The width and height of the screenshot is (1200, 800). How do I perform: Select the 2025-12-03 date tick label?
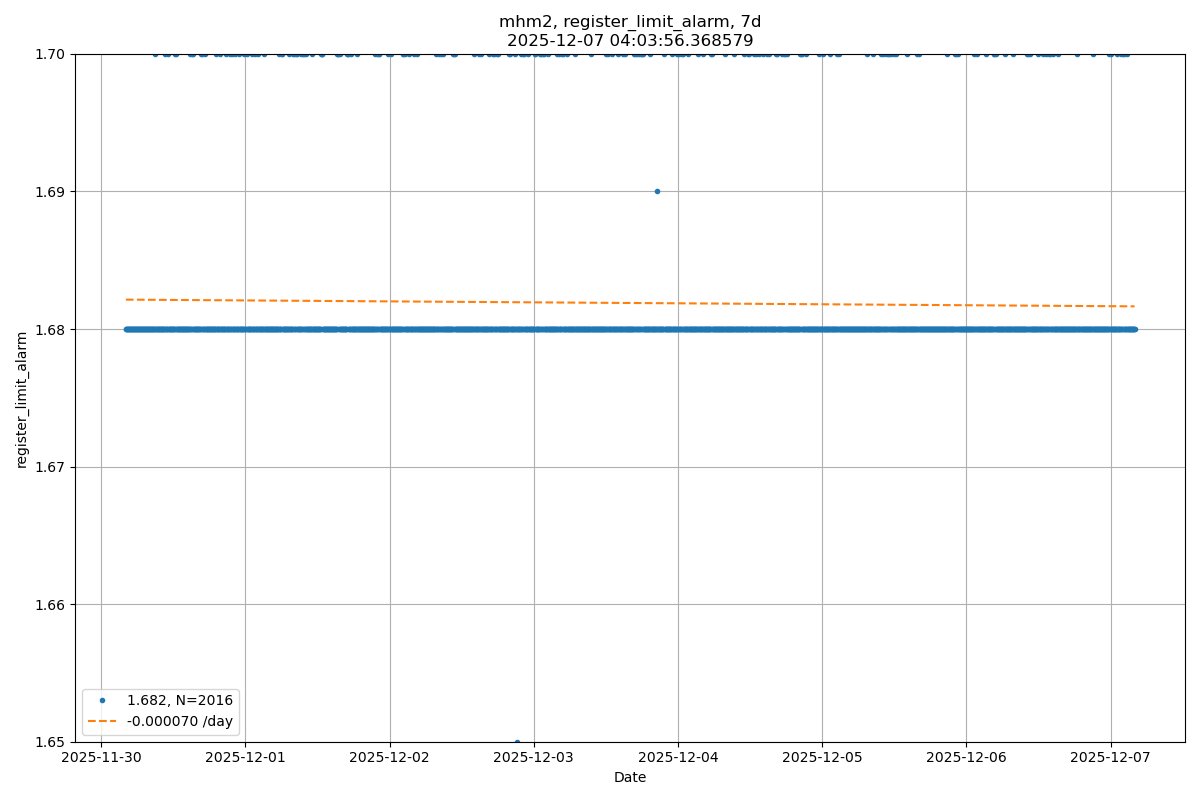(x=534, y=758)
